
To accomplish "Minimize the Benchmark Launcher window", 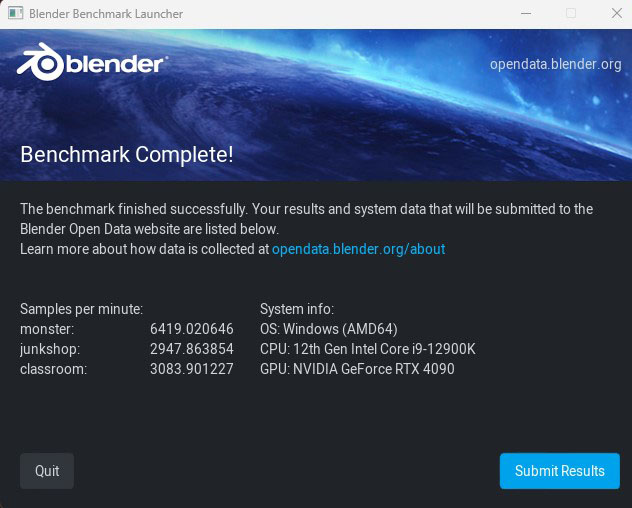I will (x=526, y=13).
